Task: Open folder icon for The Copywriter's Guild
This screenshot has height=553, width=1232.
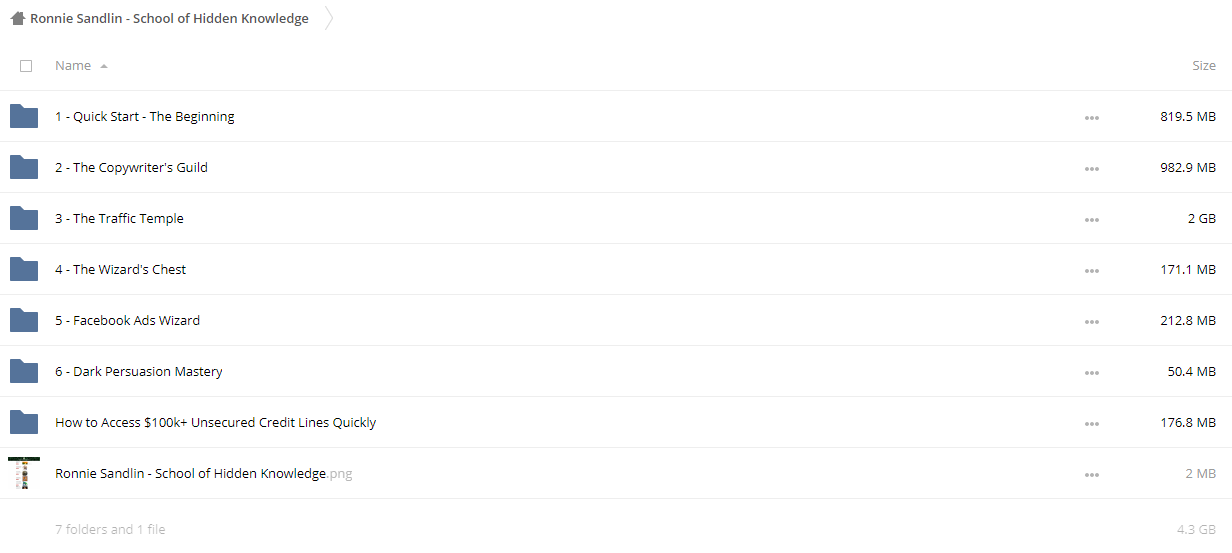Action: tap(24, 167)
